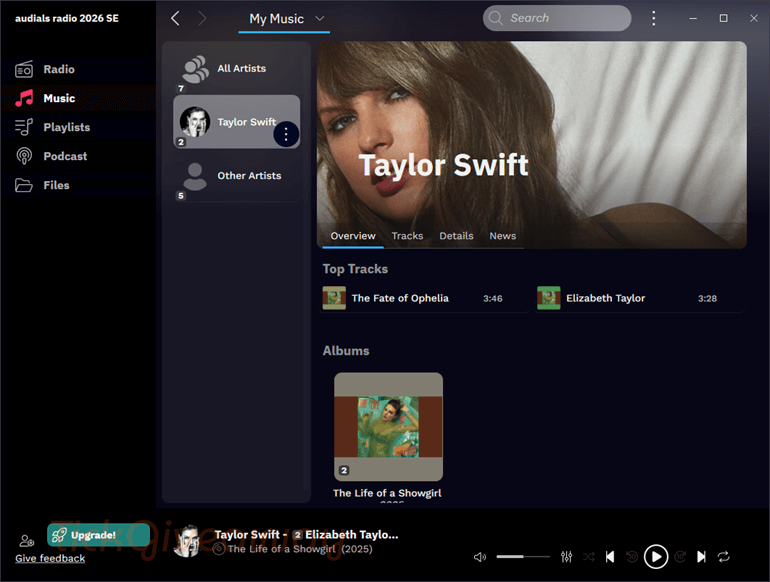Click the 3:46 track duration
The height and width of the screenshot is (582, 770).
click(493, 299)
